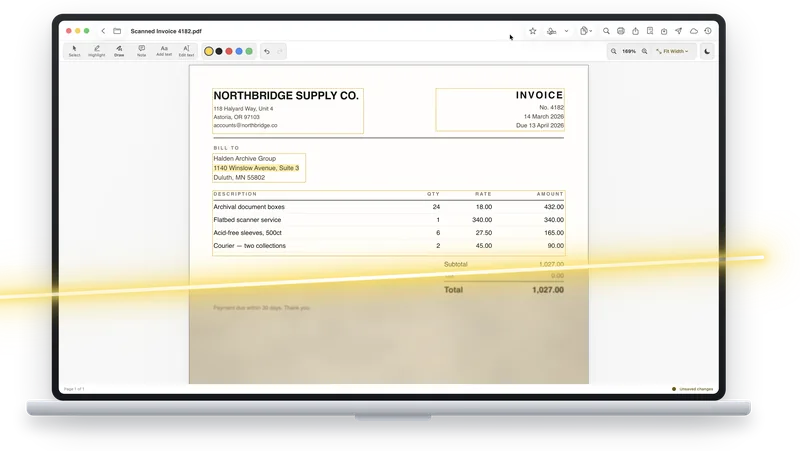Viewport: 800px width, 451px height.
Task: Click the share export icon
Action: (635, 31)
